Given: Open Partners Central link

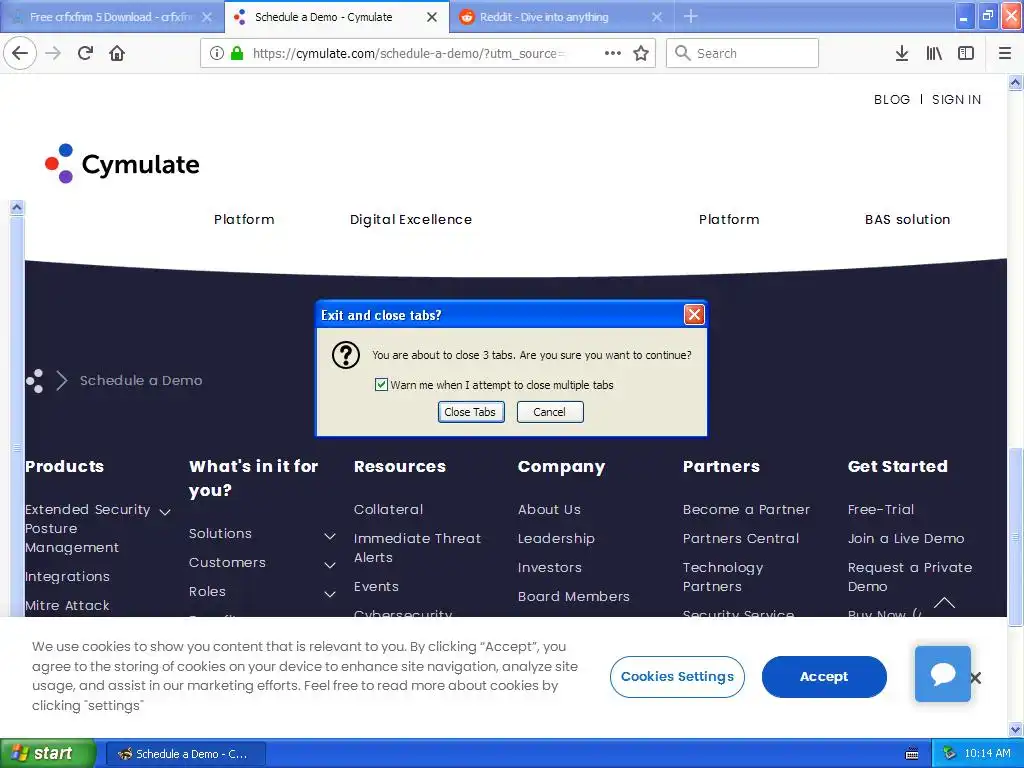Looking at the screenshot, I should point(741,538).
